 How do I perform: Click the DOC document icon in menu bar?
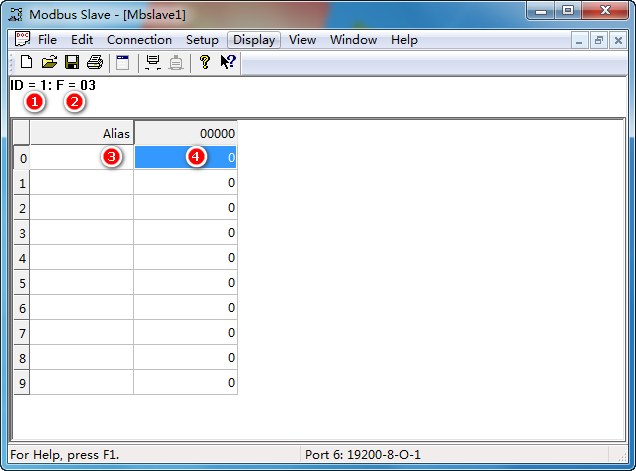22,39
